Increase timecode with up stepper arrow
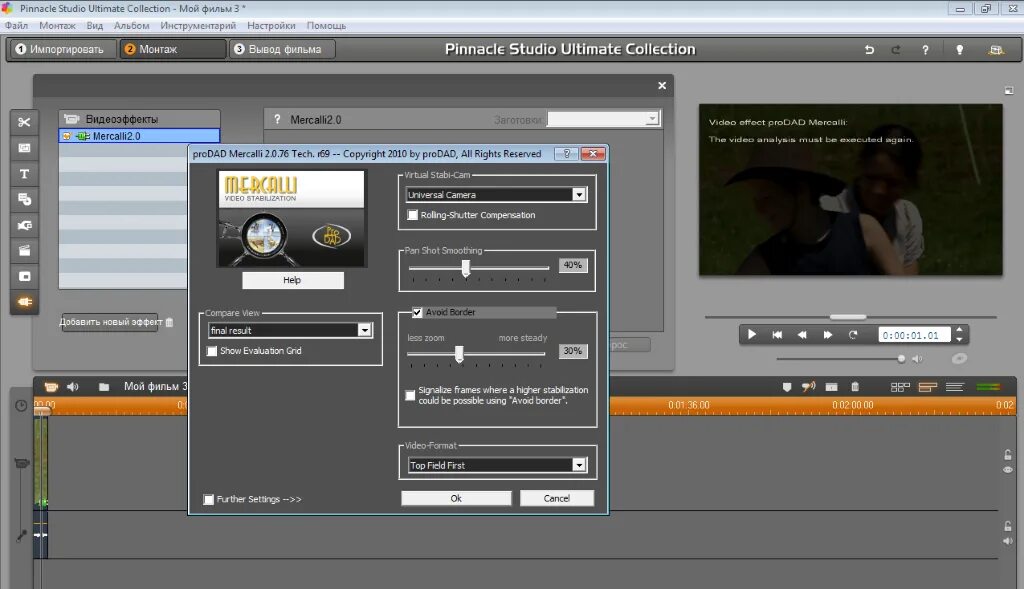This screenshot has height=589, width=1024. click(x=959, y=330)
